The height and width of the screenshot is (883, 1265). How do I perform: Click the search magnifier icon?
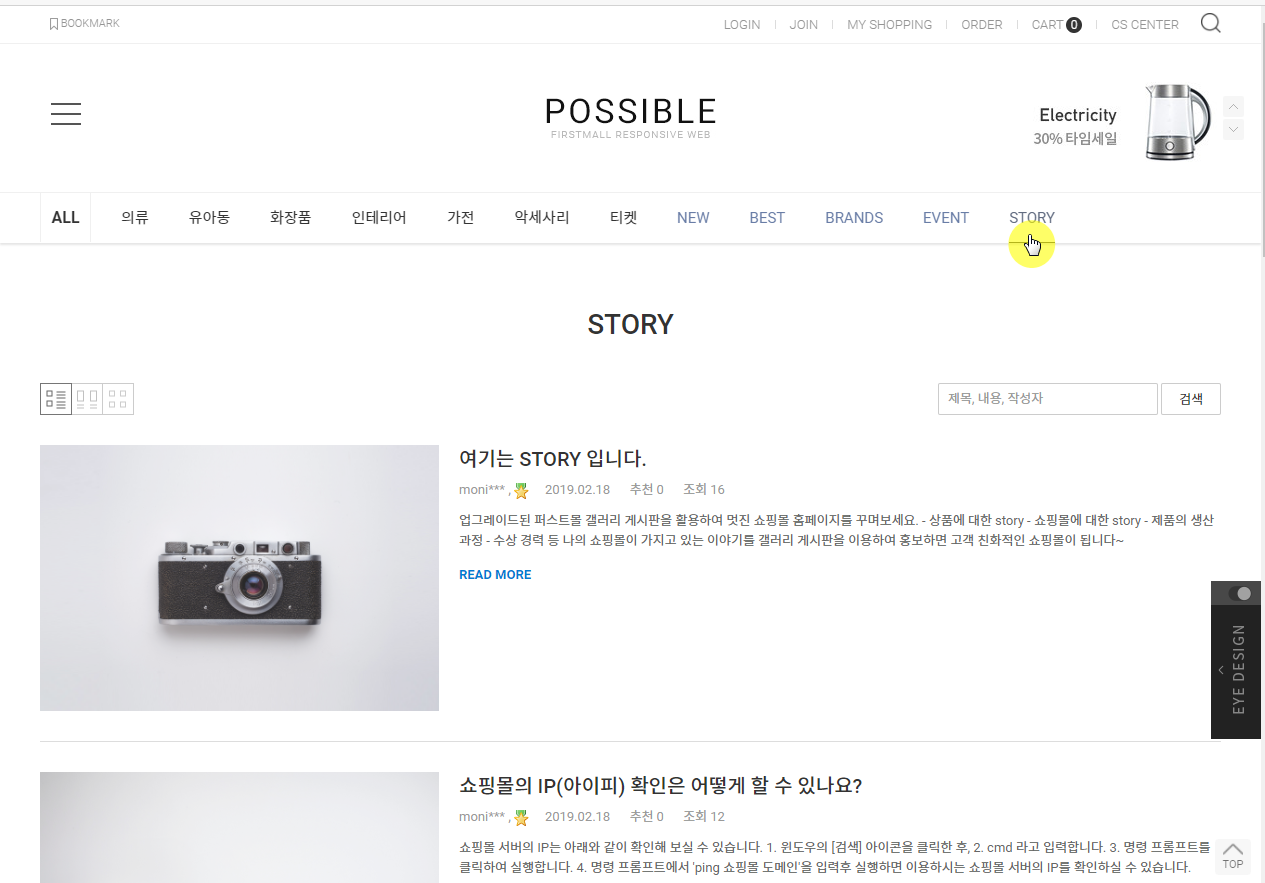[x=1210, y=24]
